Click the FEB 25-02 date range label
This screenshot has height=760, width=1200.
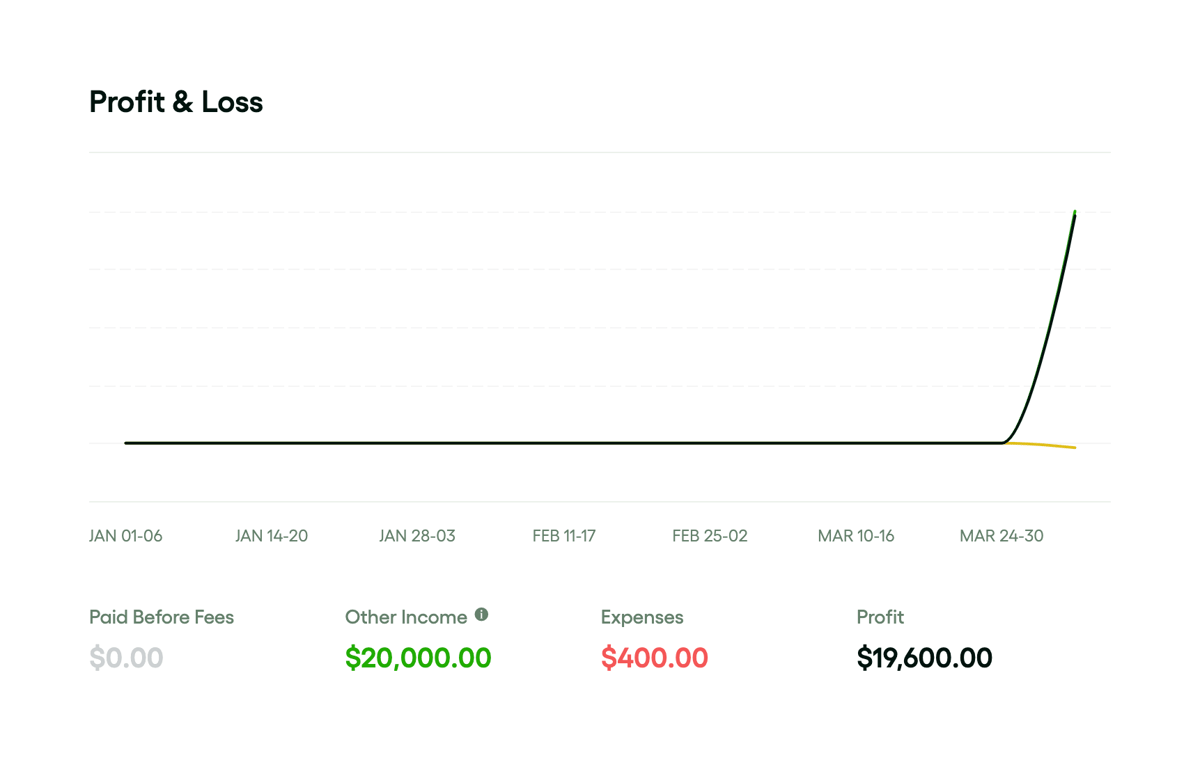(x=710, y=535)
